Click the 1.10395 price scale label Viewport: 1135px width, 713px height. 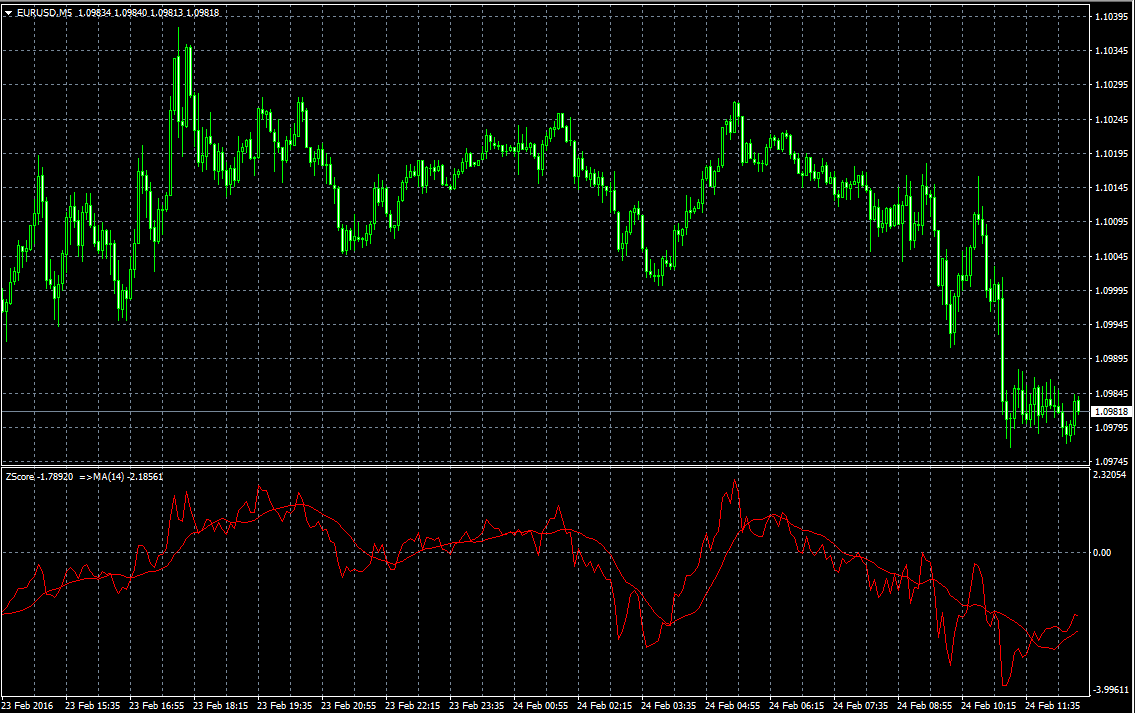tap(1111, 17)
